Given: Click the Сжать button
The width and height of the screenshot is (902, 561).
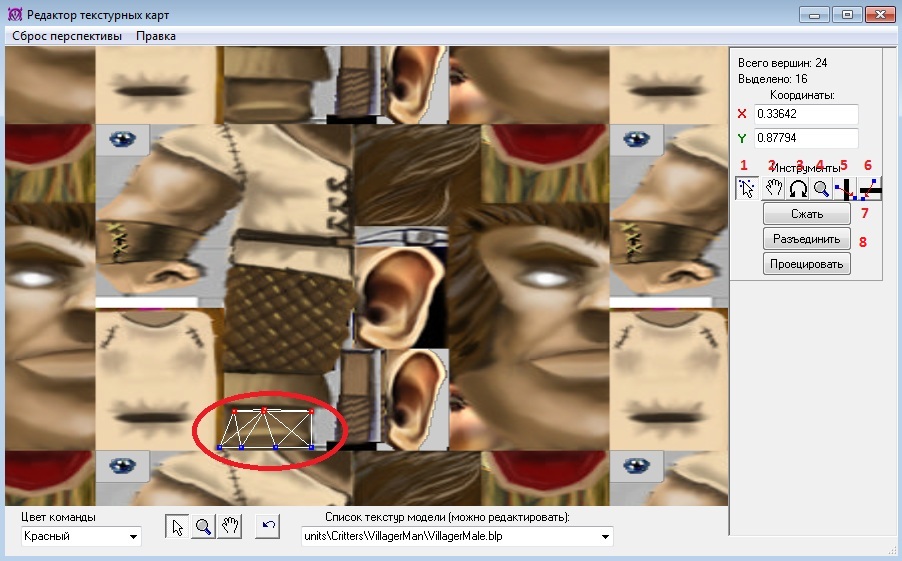Looking at the screenshot, I should coord(807,214).
